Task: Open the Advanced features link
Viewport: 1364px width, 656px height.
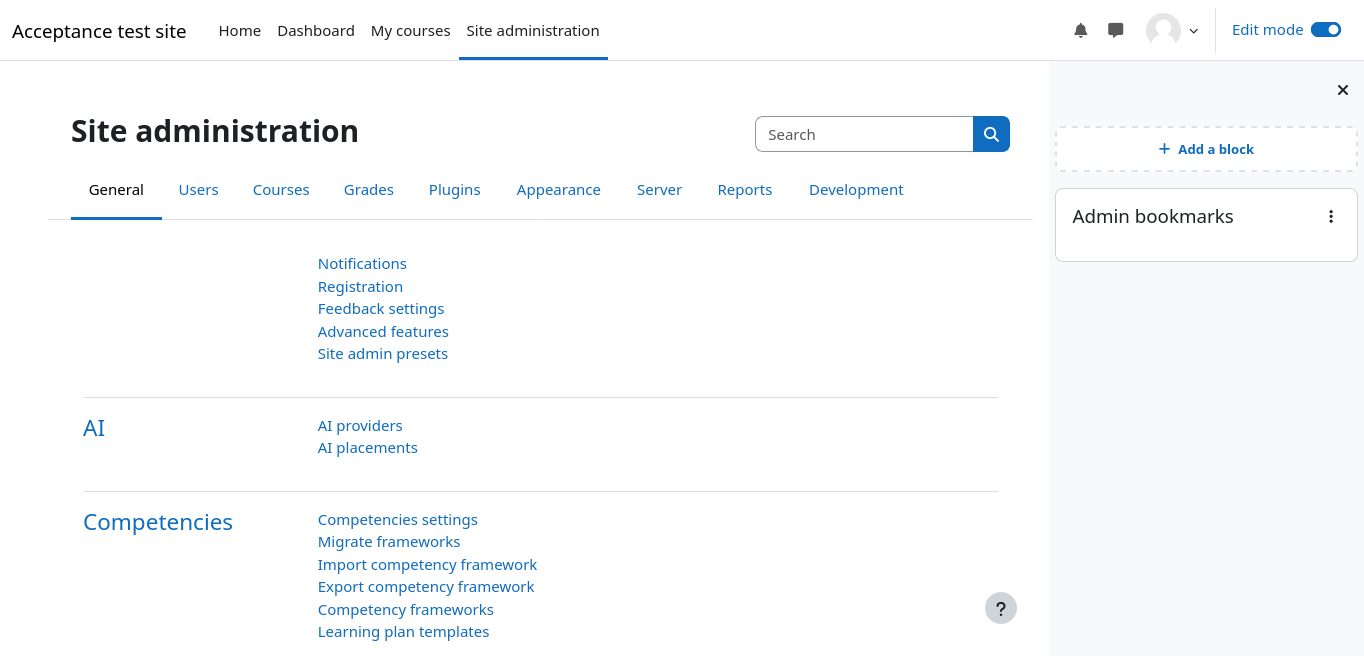Action: point(383,332)
